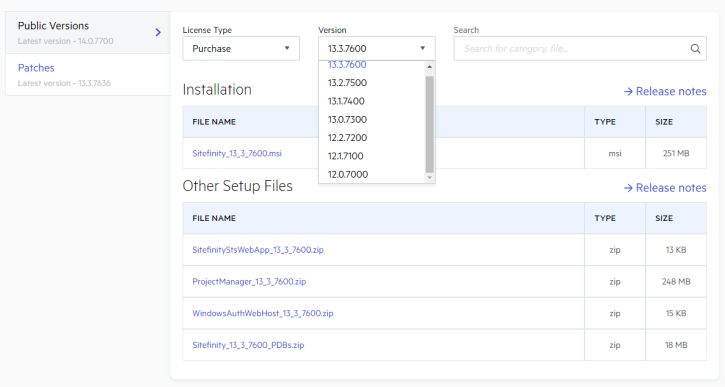This screenshot has height=387, width=725.
Task: Choose version 13.1.7400 in dropdown
Action: 346,101
